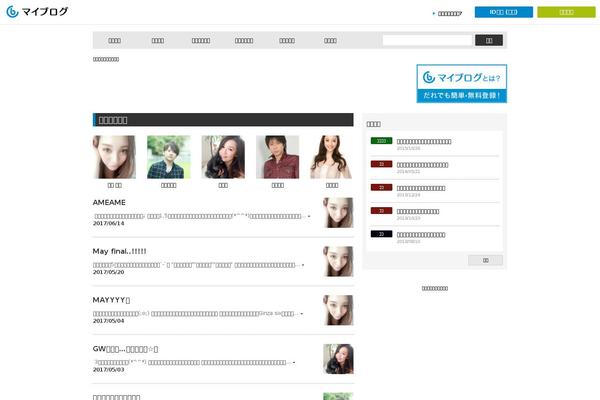Click the green button in the top-right corner

566,12
